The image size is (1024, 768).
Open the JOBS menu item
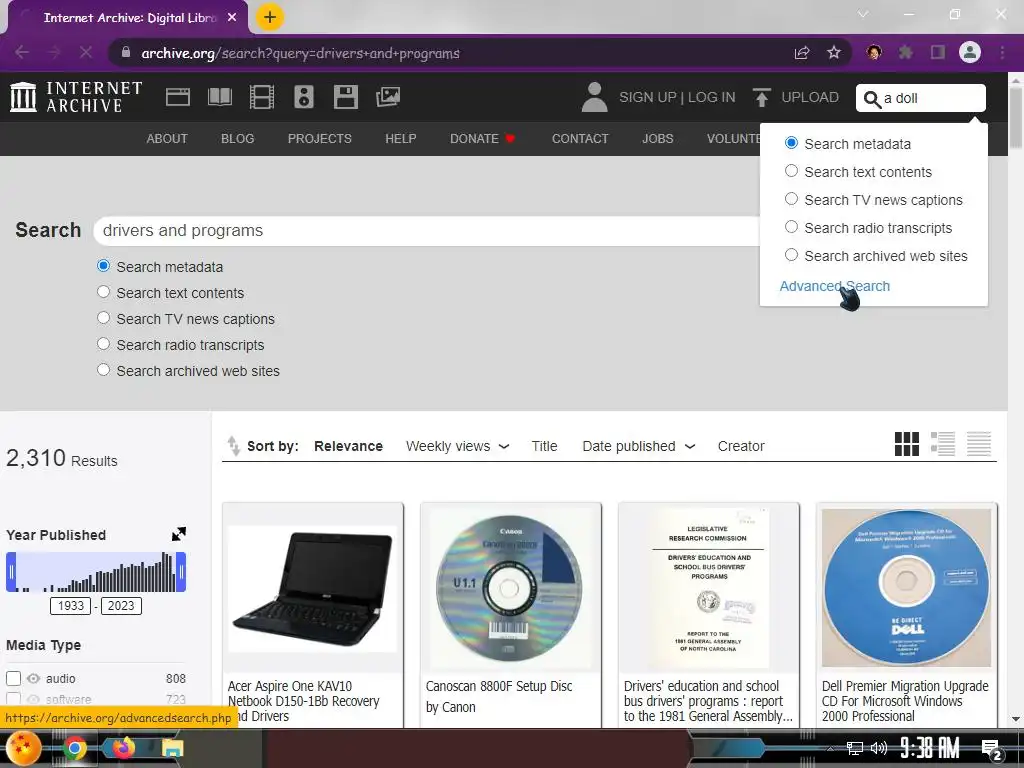[x=657, y=138]
